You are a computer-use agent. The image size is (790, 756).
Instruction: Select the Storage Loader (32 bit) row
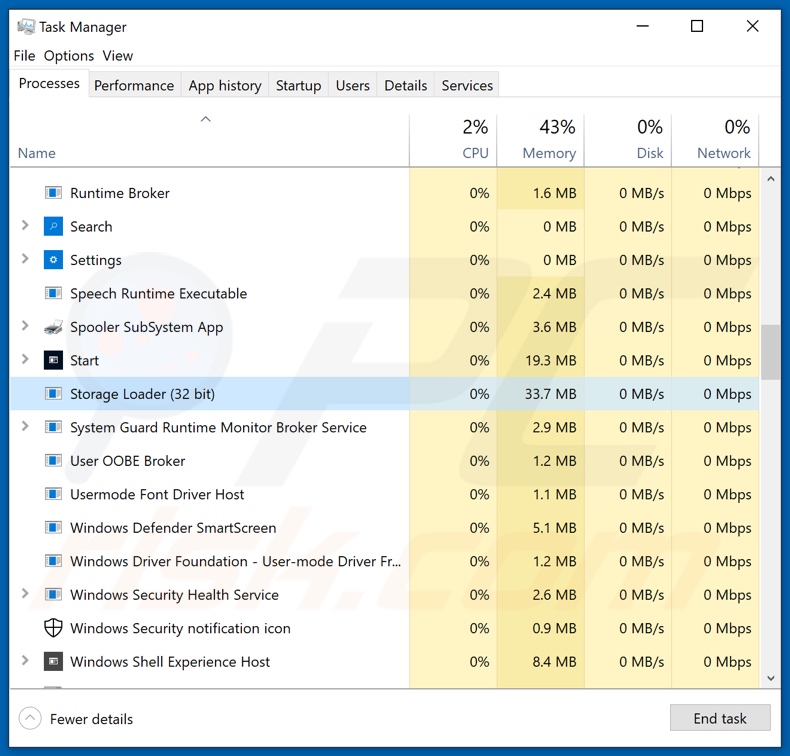384,393
